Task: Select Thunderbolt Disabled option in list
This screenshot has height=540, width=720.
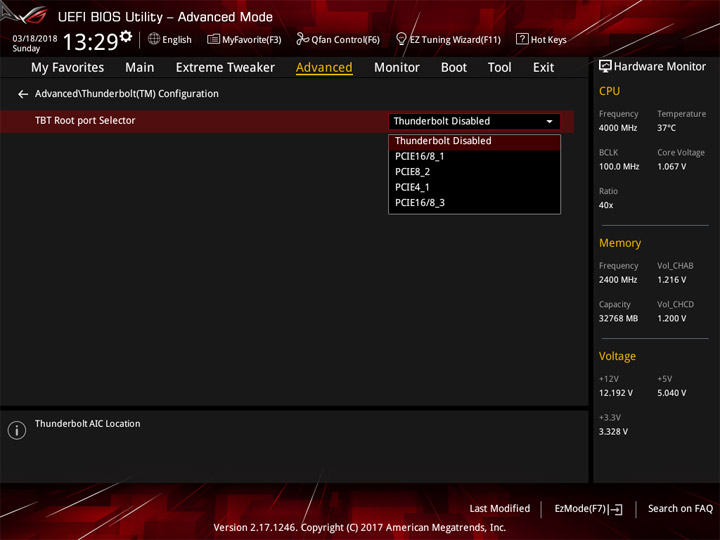Action: click(474, 141)
